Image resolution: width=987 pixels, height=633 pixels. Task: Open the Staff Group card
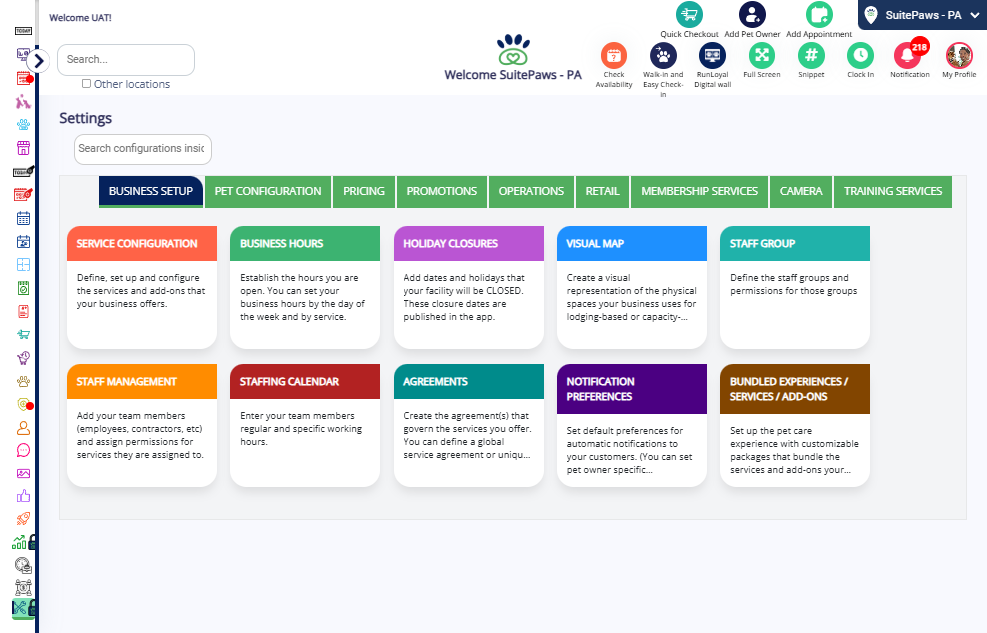click(x=794, y=287)
